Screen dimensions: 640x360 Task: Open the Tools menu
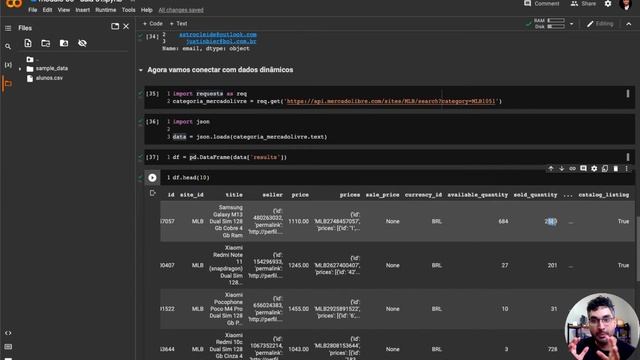click(128, 10)
